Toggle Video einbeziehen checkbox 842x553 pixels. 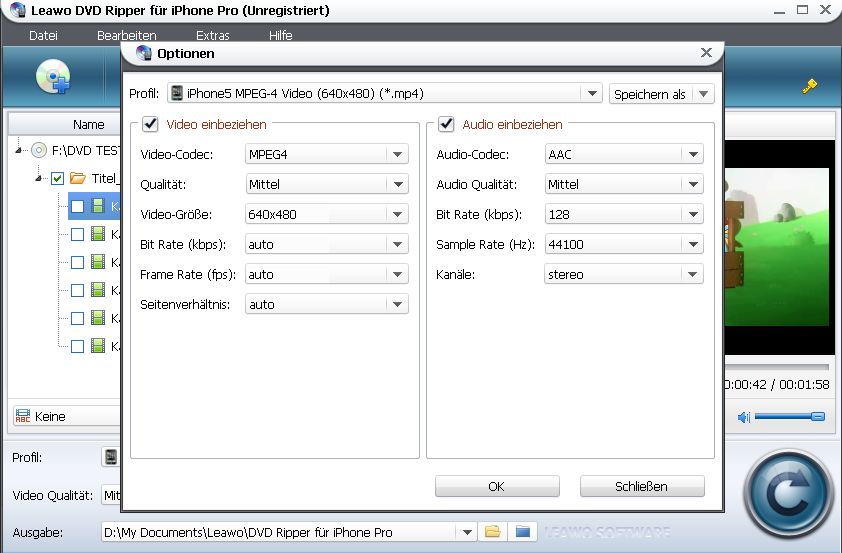tap(150, 125)
